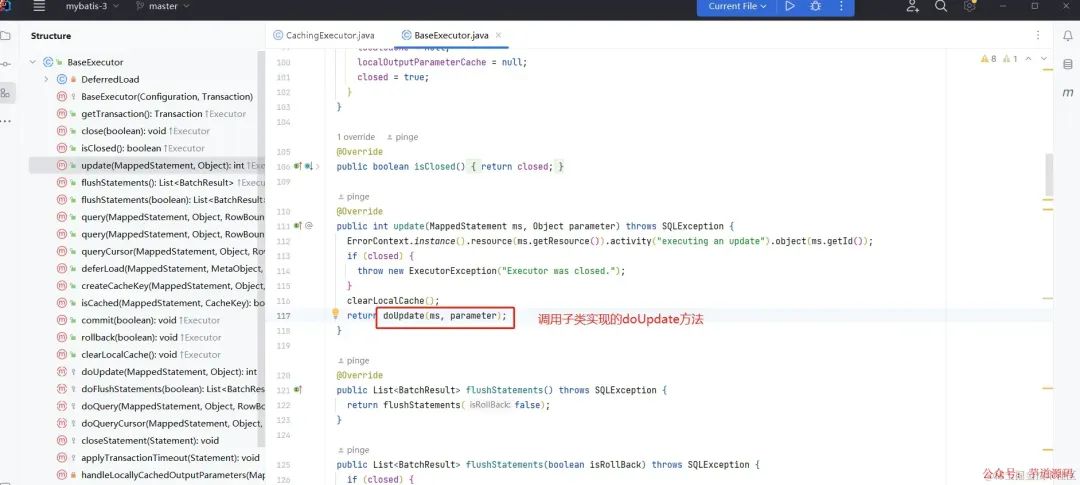Viewport: 1080px width, 485px height.
Task: Select flushStatements(): List<BatchResult> item
Action: [172, 183]
